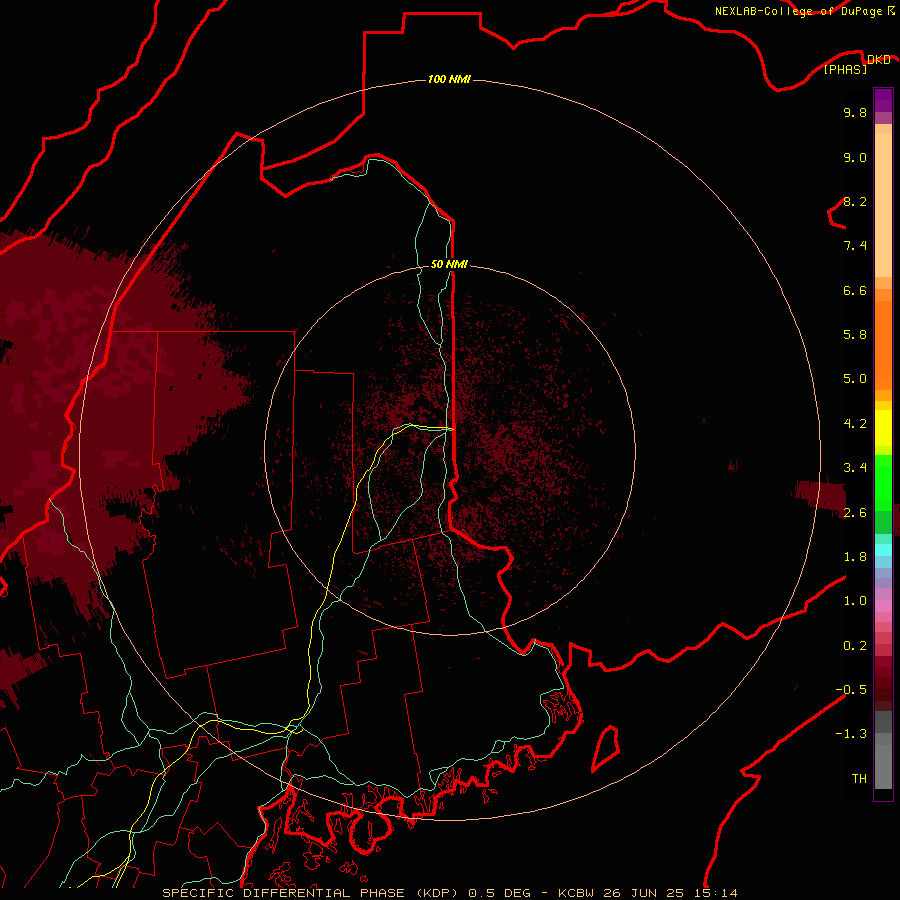
Task: Click the NEXLAB-College of DuPage credit text
Action: tap(798, 11)
